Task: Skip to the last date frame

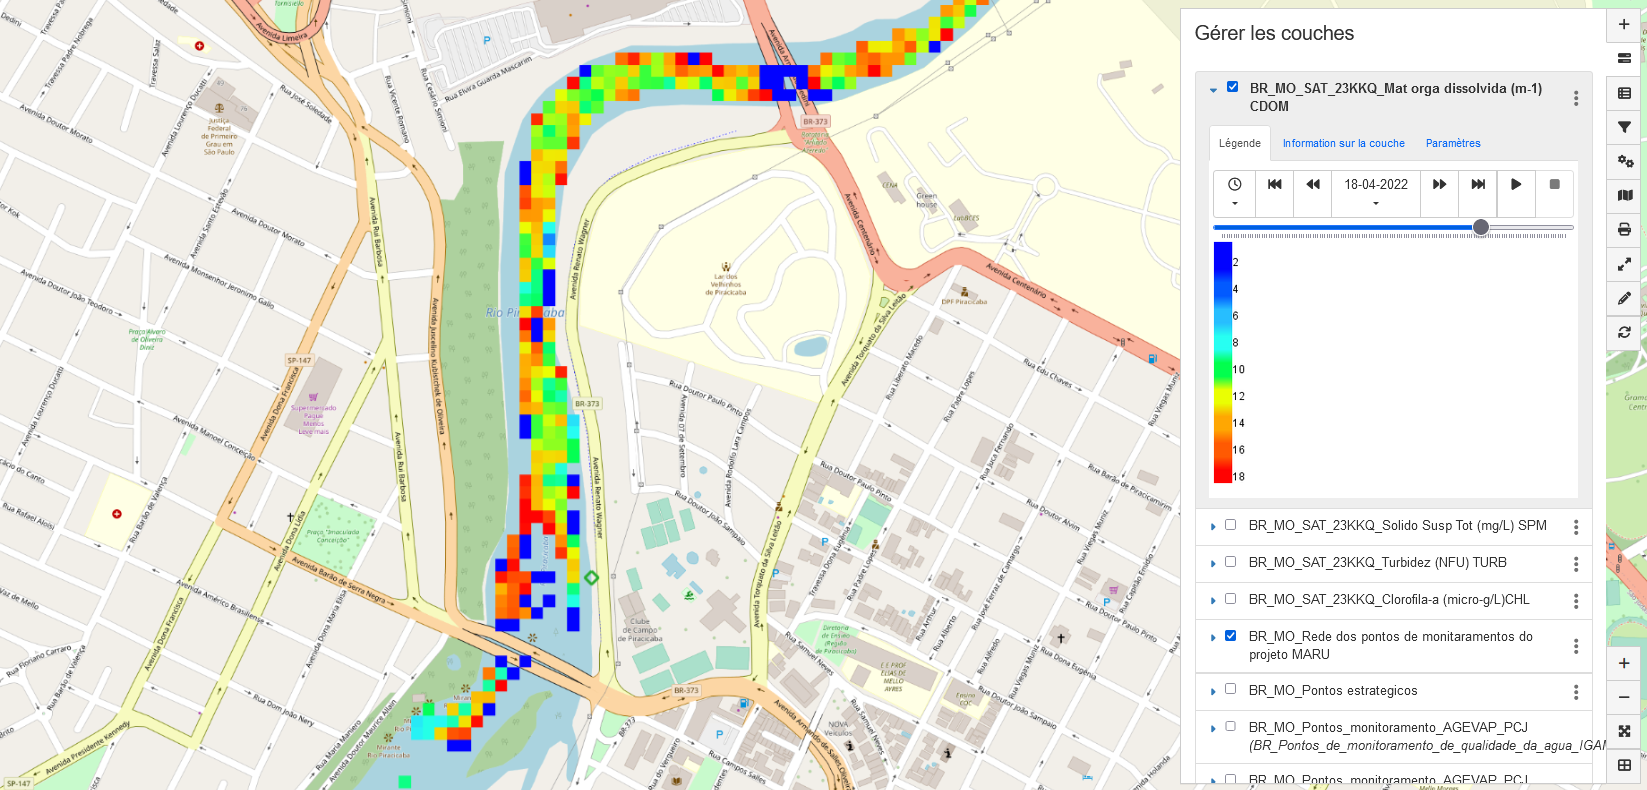Action: pyautogui.click(x=1478, y=184)
